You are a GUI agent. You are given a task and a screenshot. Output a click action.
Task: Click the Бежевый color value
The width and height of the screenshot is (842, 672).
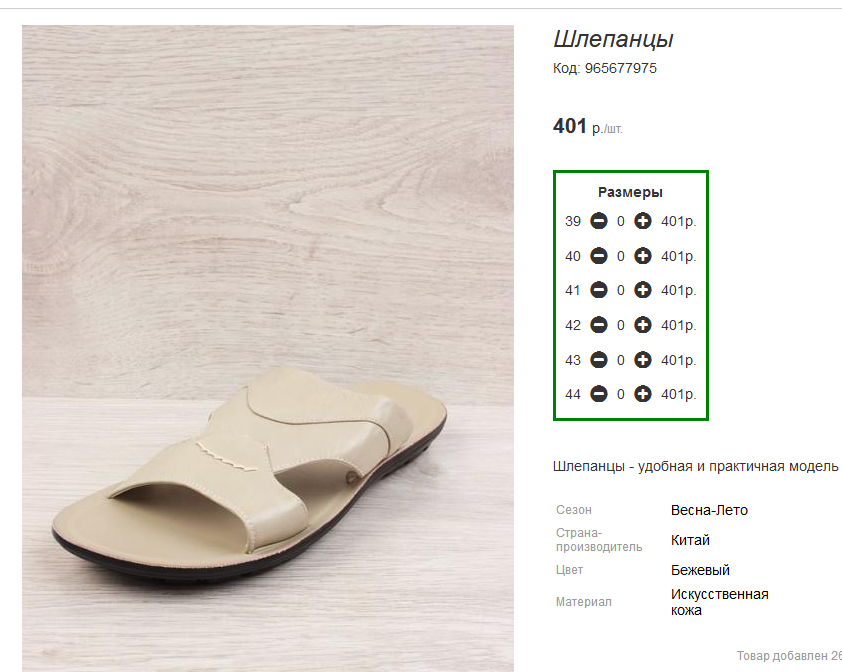coord(700,570)
